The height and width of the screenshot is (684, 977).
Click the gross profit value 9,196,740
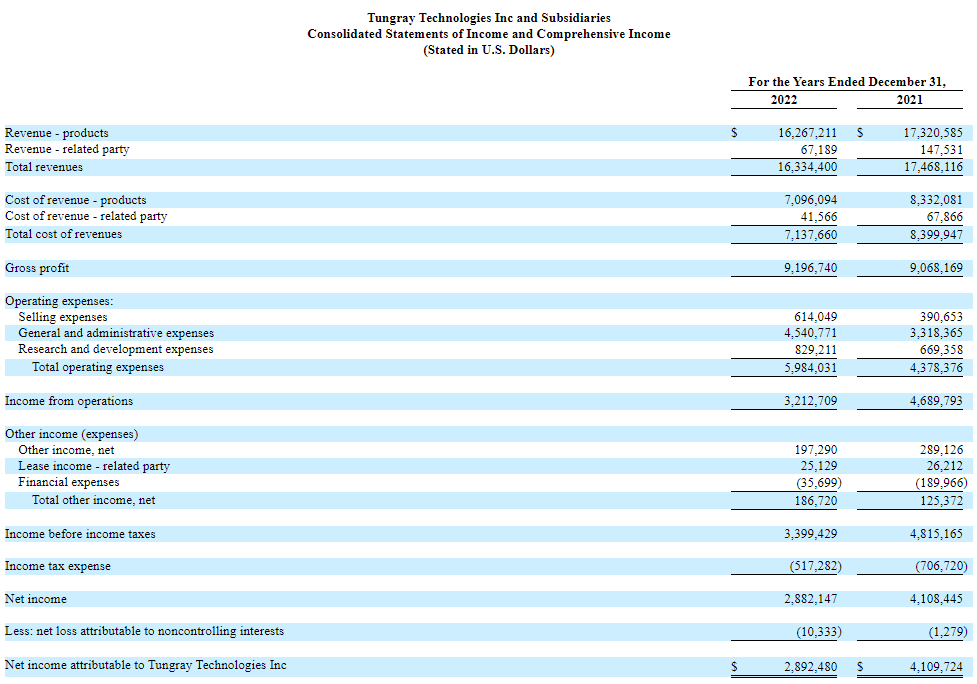click(811, 268)
